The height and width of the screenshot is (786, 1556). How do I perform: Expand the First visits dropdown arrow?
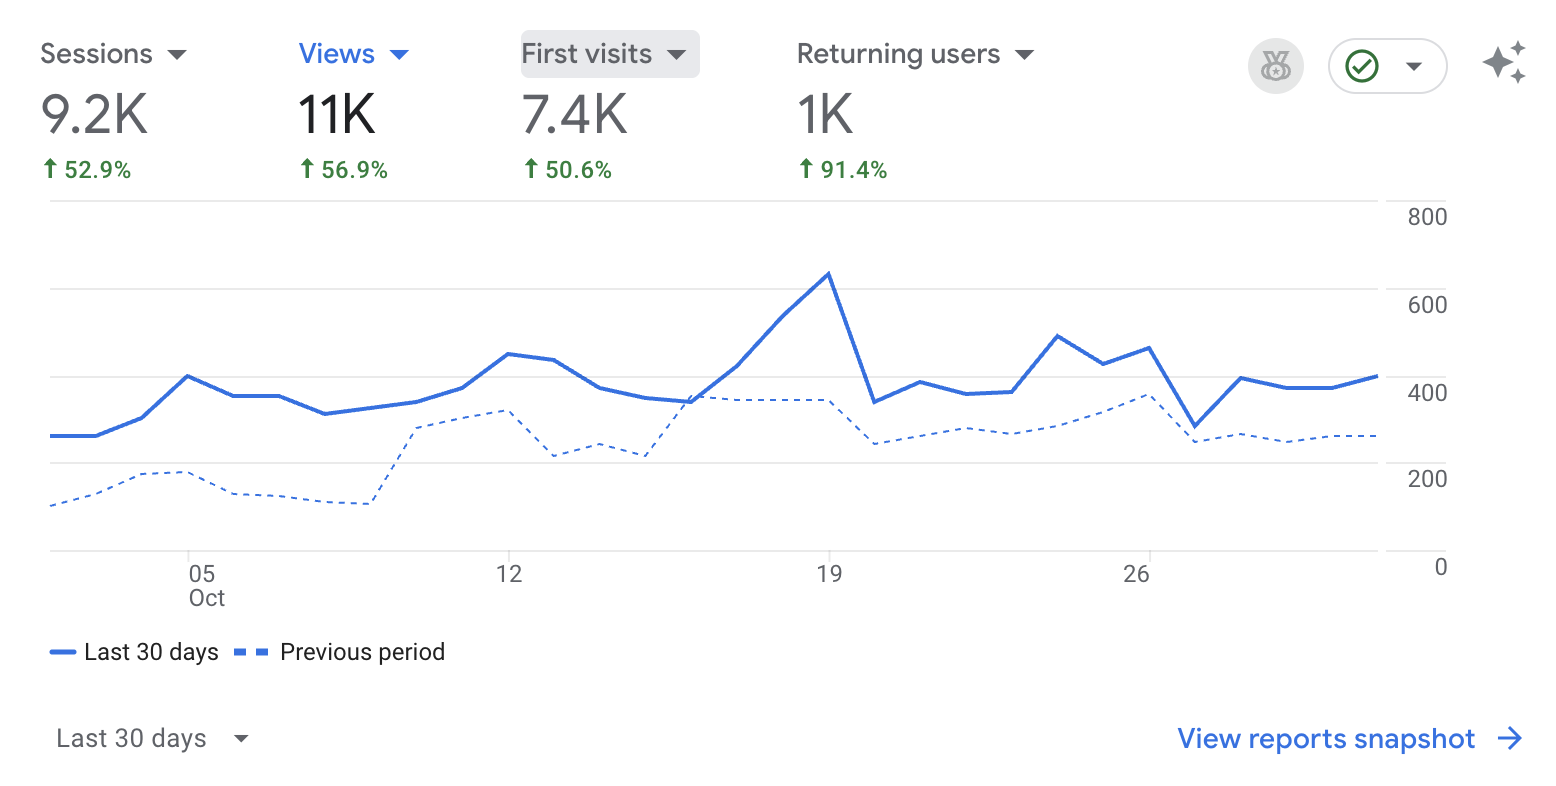pos(677,55)
